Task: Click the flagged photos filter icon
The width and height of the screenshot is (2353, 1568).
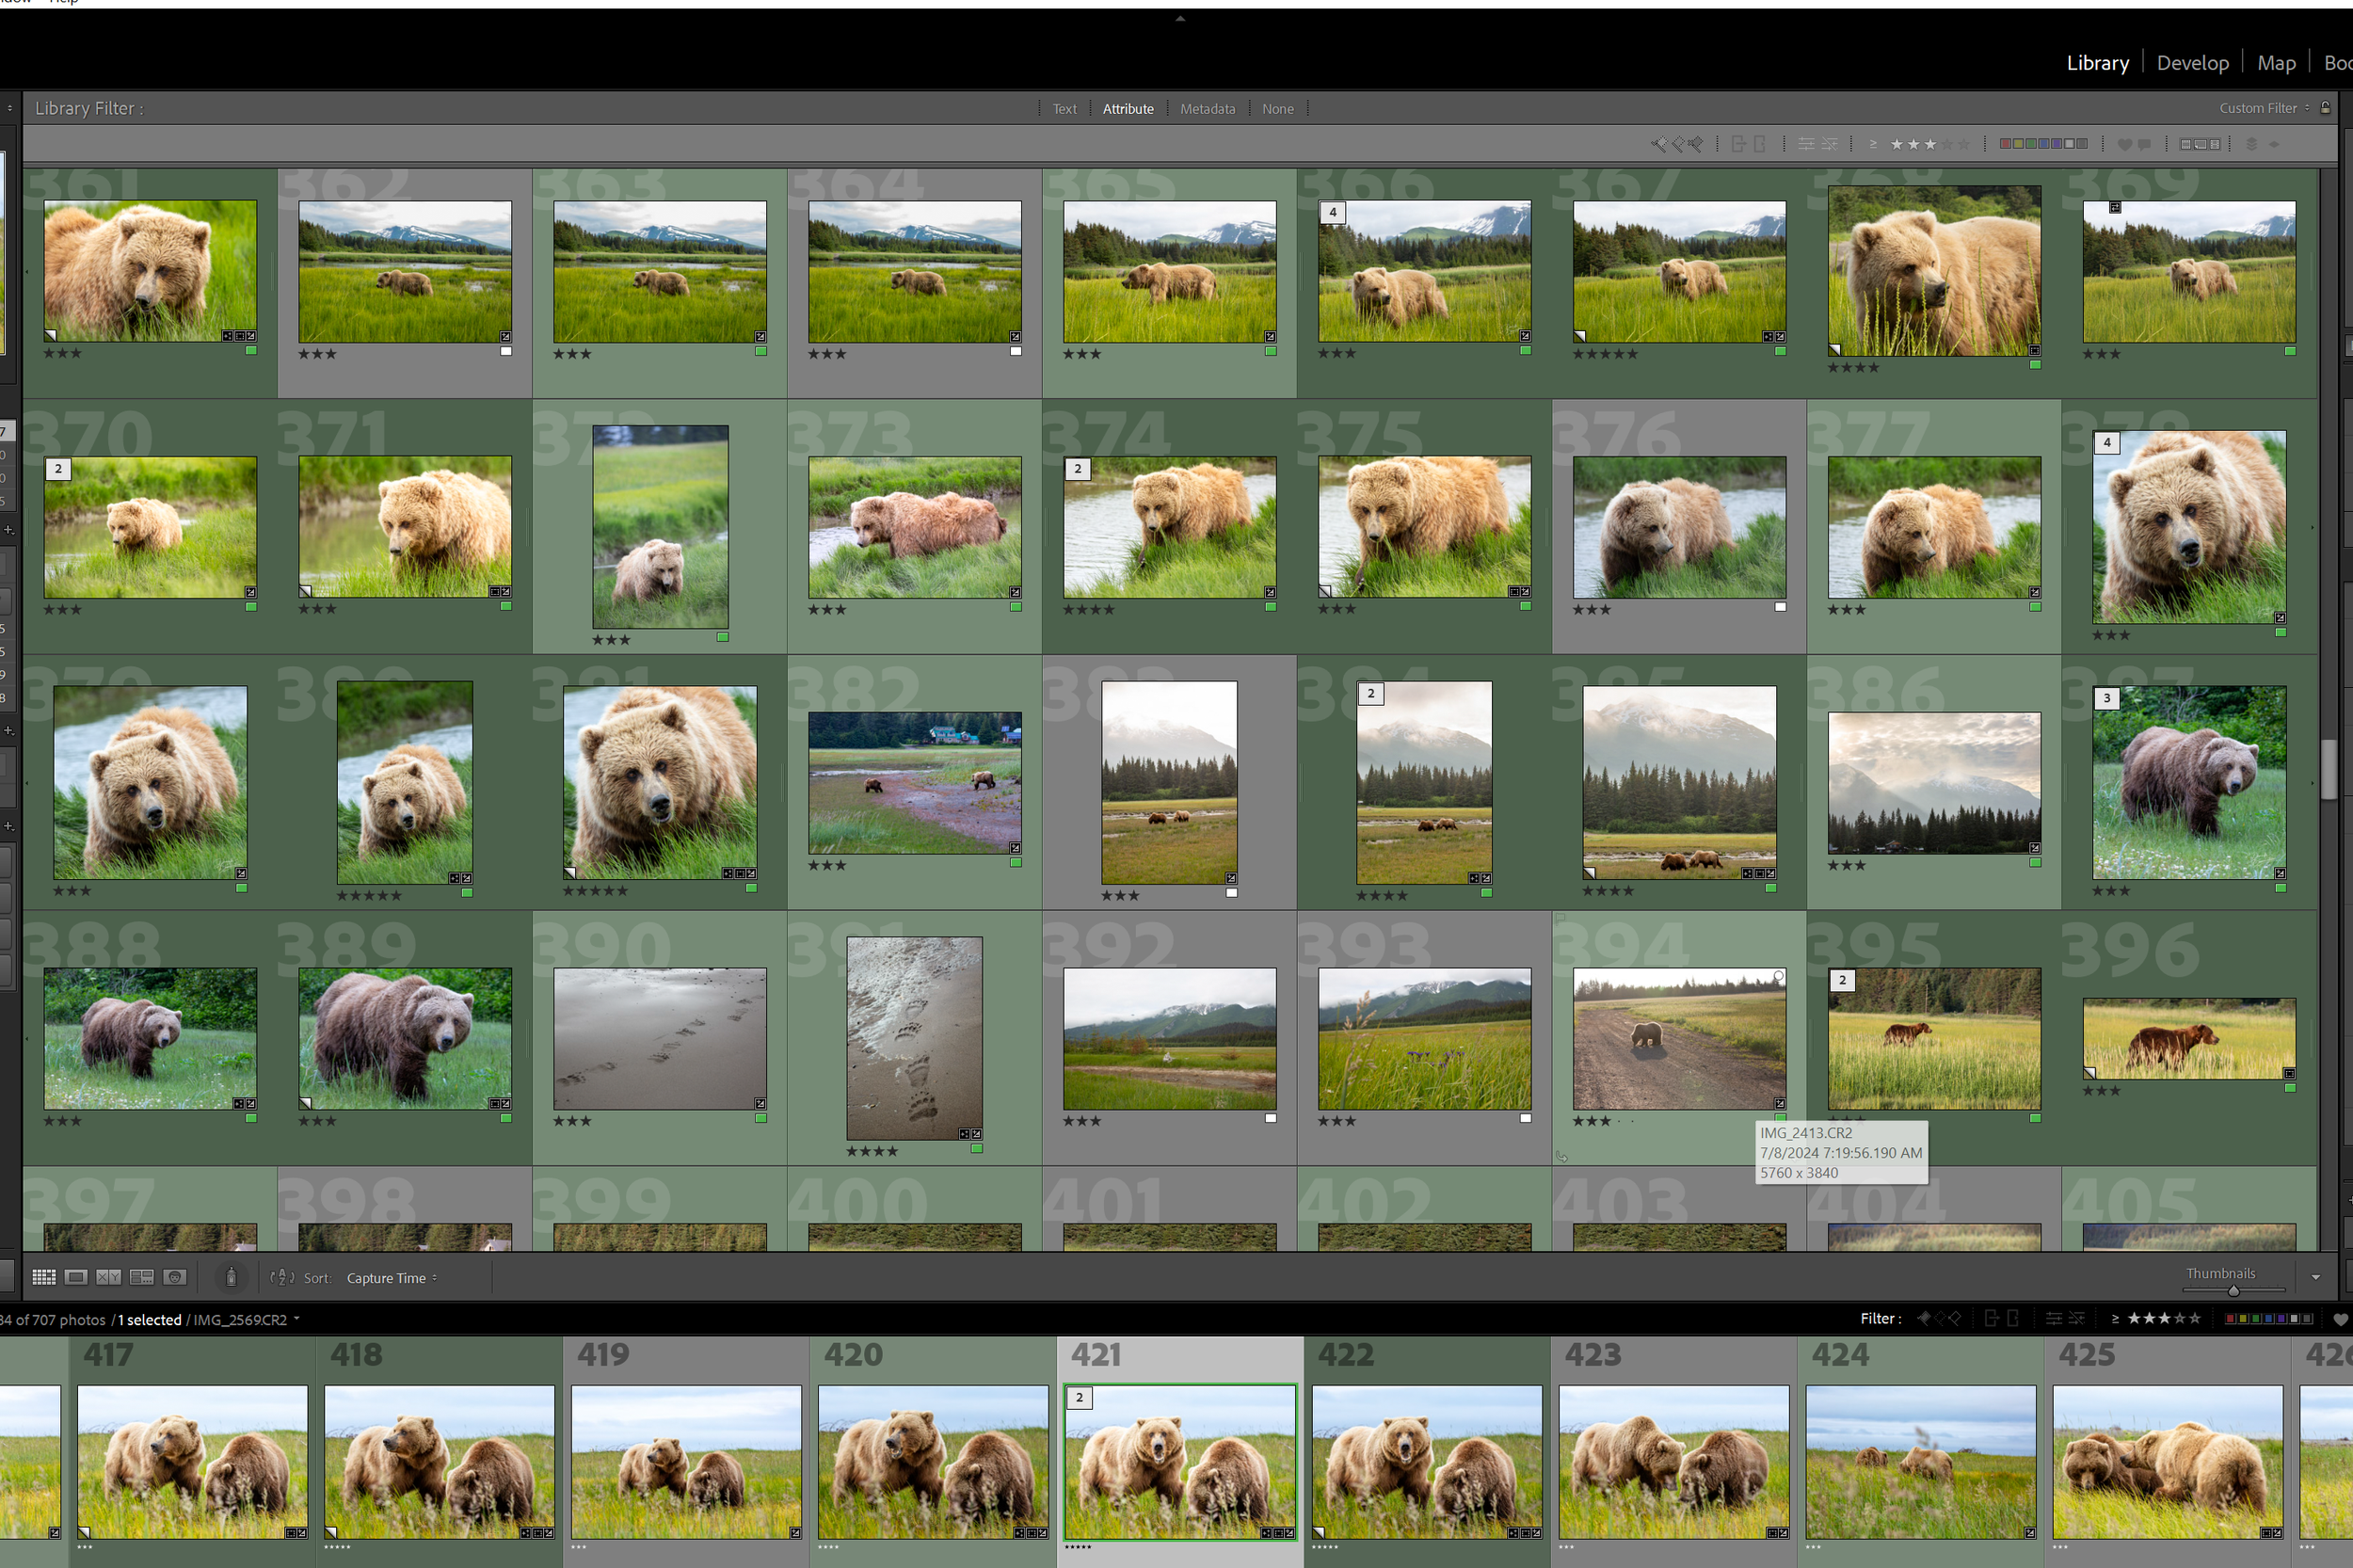Action: 1658,144
